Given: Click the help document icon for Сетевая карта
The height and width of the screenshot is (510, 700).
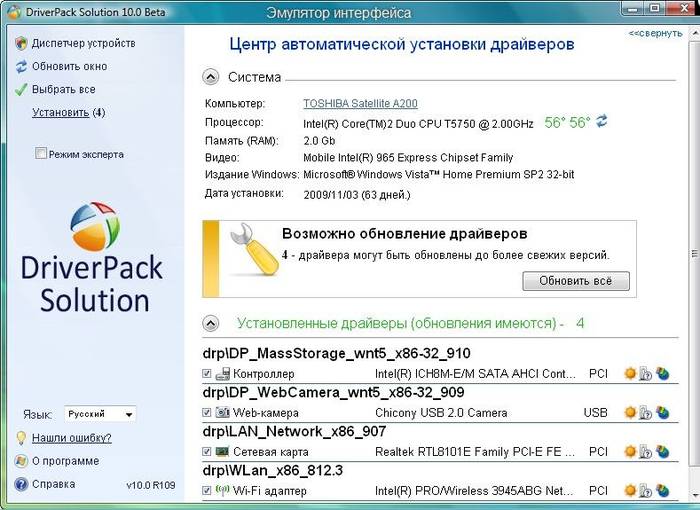Looking at the screenshot, I should 646,451.
